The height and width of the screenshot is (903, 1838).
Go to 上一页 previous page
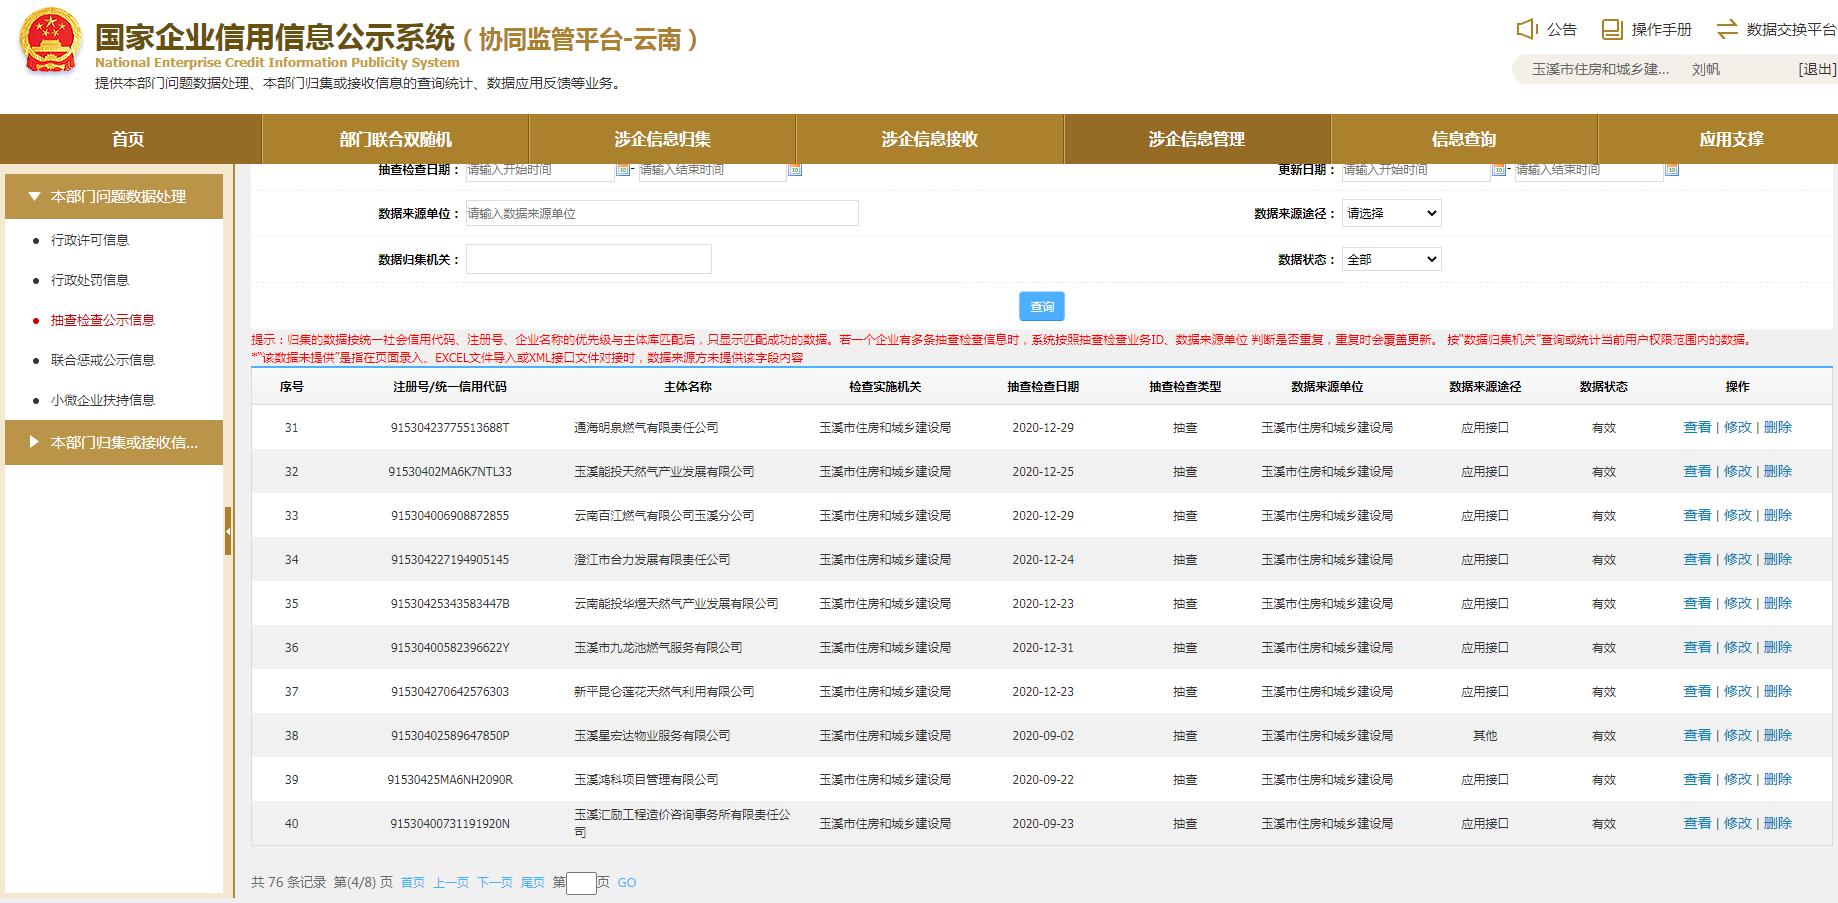pos(451,883)
